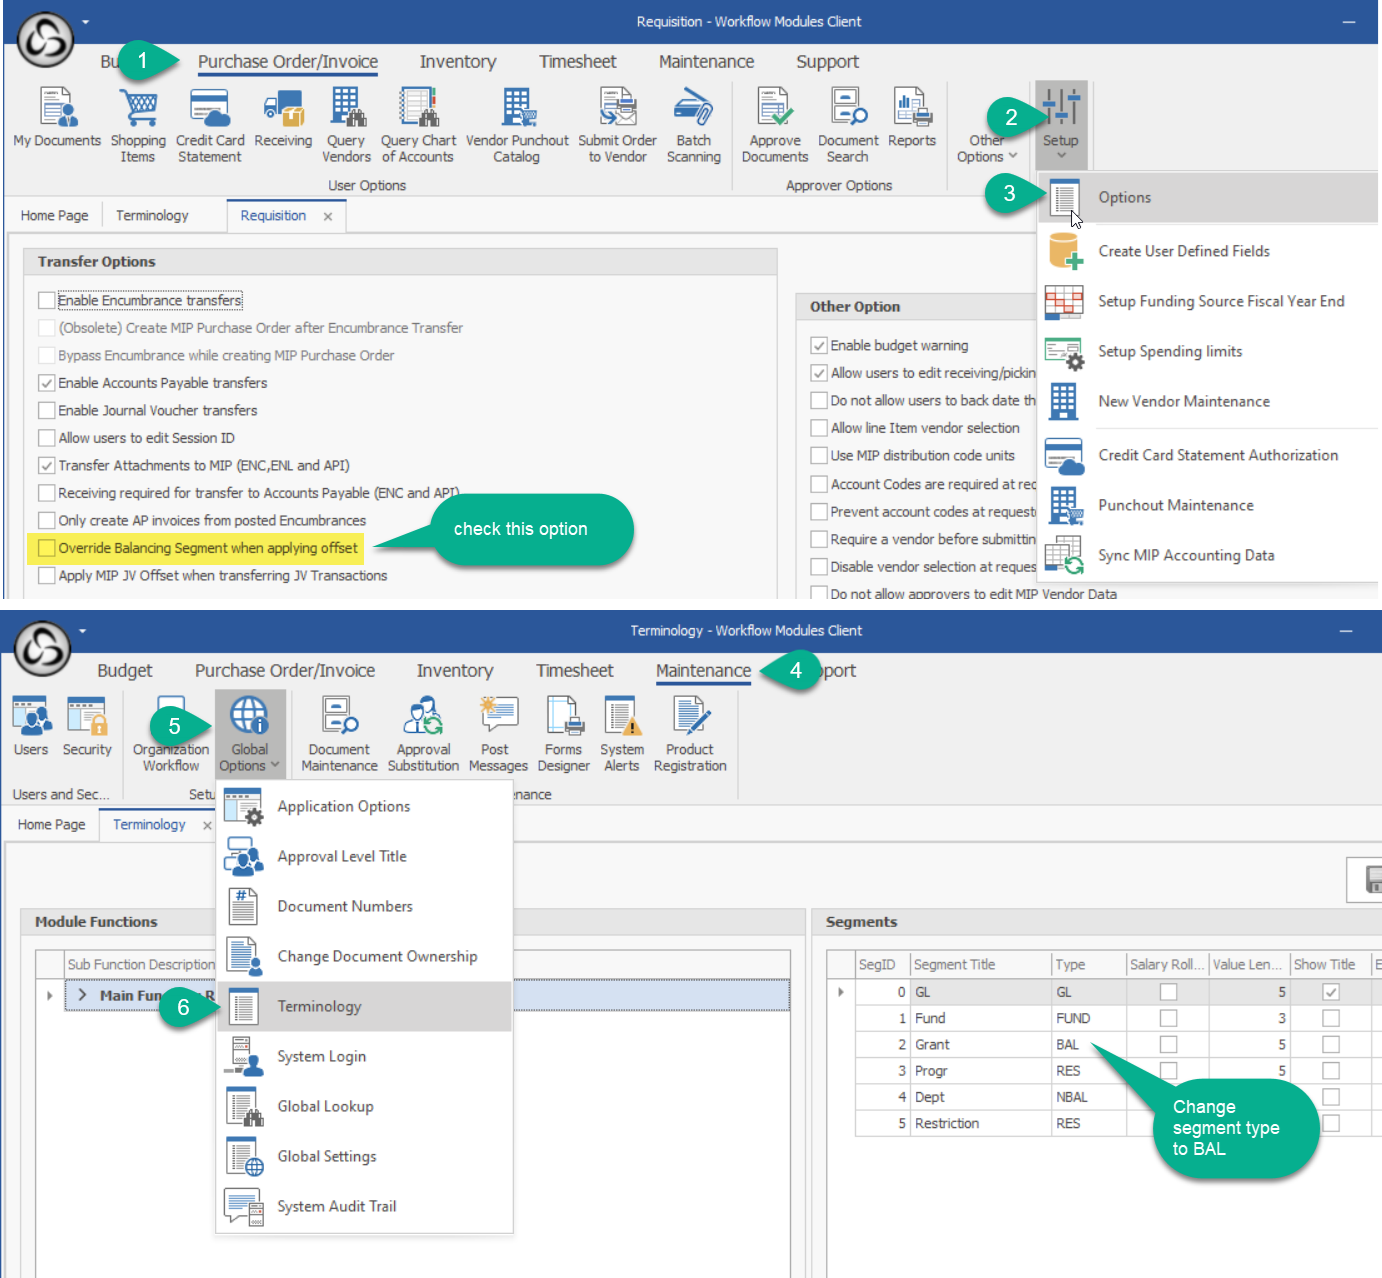Switch to the Inventory ribbon tab

(x=457, y=62)
